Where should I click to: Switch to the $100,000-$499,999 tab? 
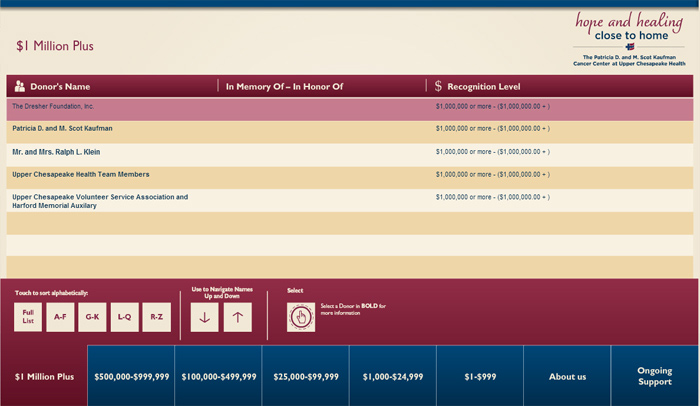(218, 376)
